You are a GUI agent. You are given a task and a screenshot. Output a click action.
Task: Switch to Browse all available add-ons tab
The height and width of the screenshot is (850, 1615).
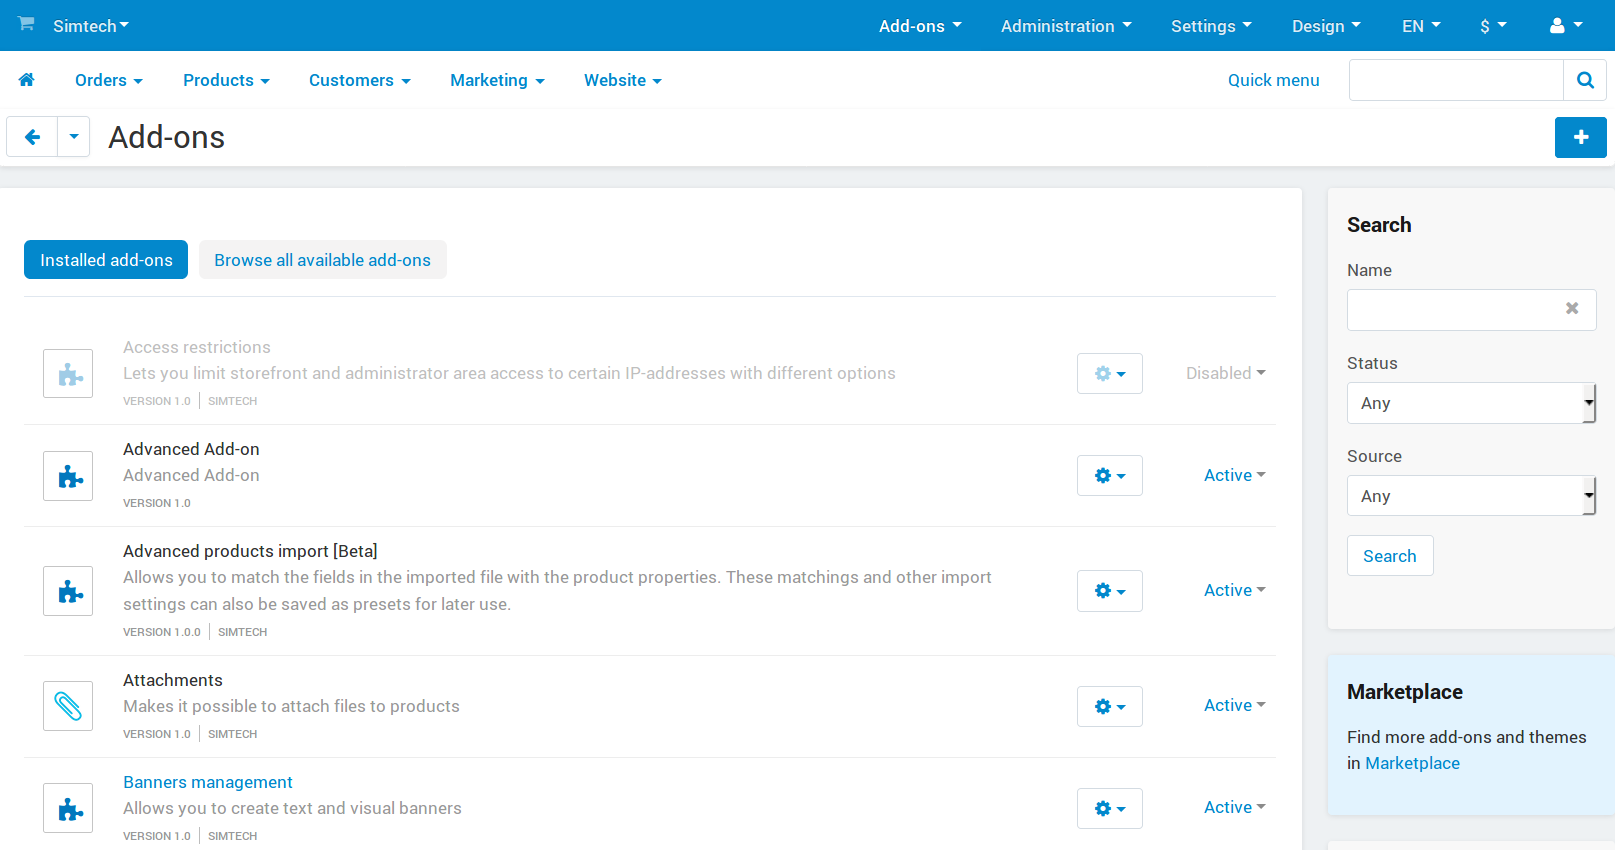click(322, 260)
